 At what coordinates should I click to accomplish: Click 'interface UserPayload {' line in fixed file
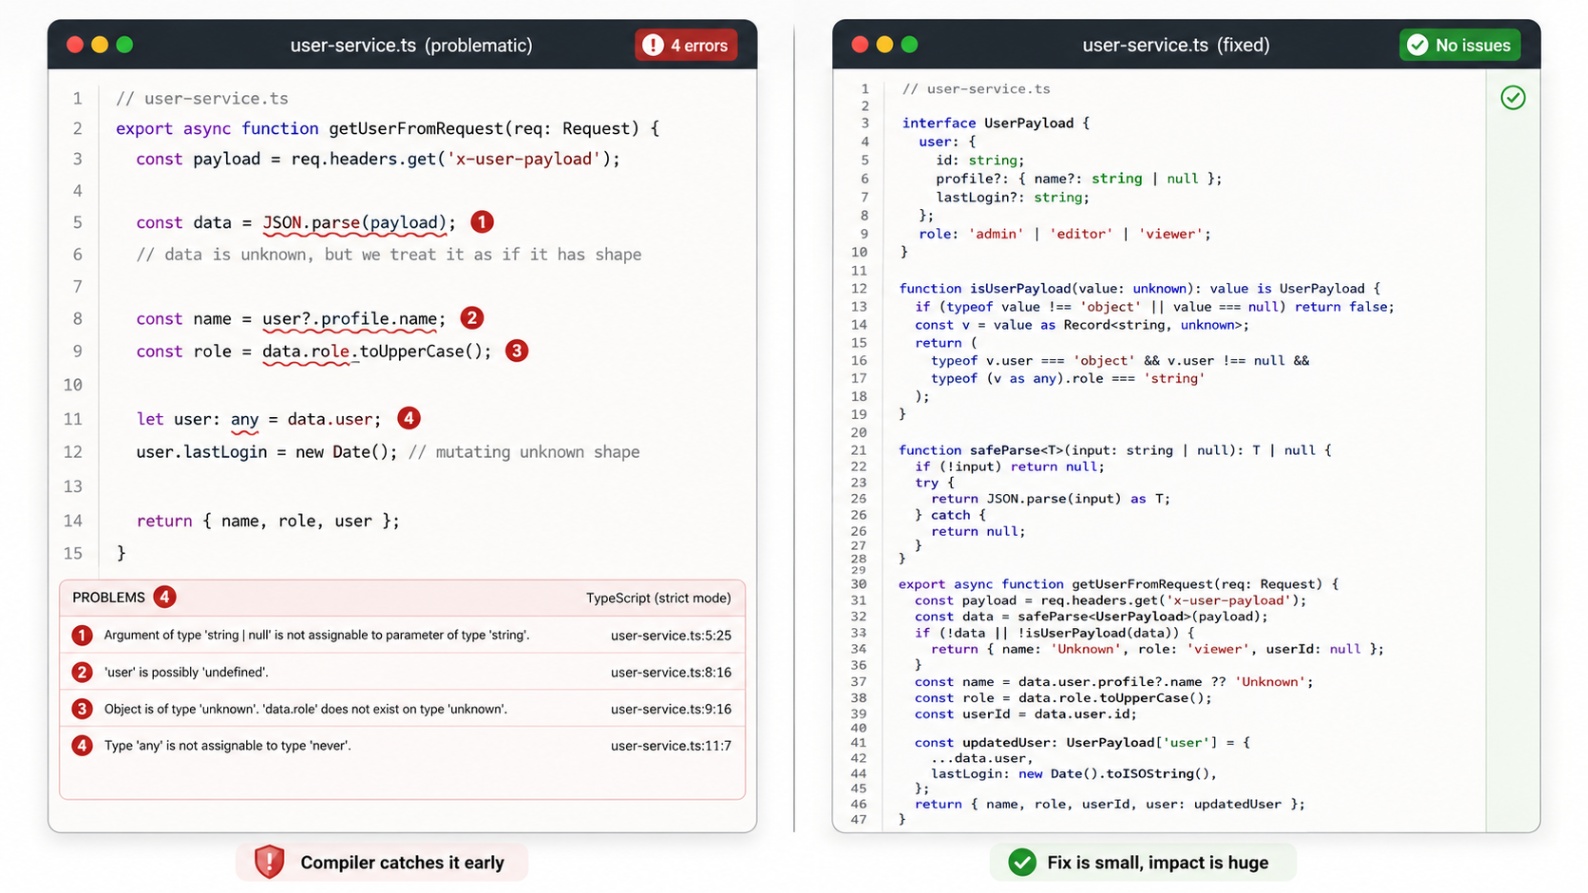pos(996,123)
